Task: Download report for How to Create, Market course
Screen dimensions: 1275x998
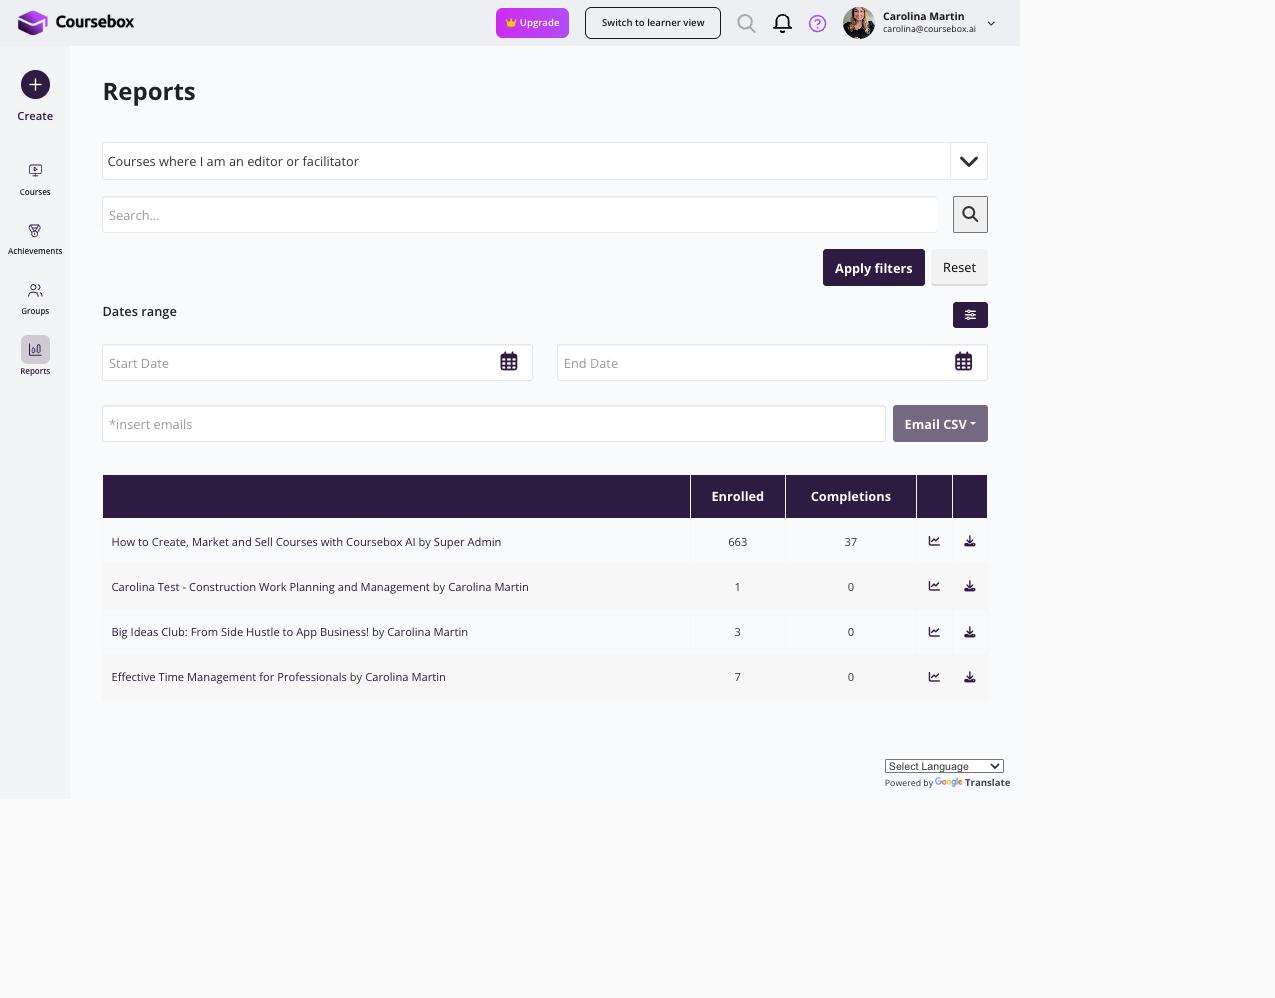Action: coord(970,541)
